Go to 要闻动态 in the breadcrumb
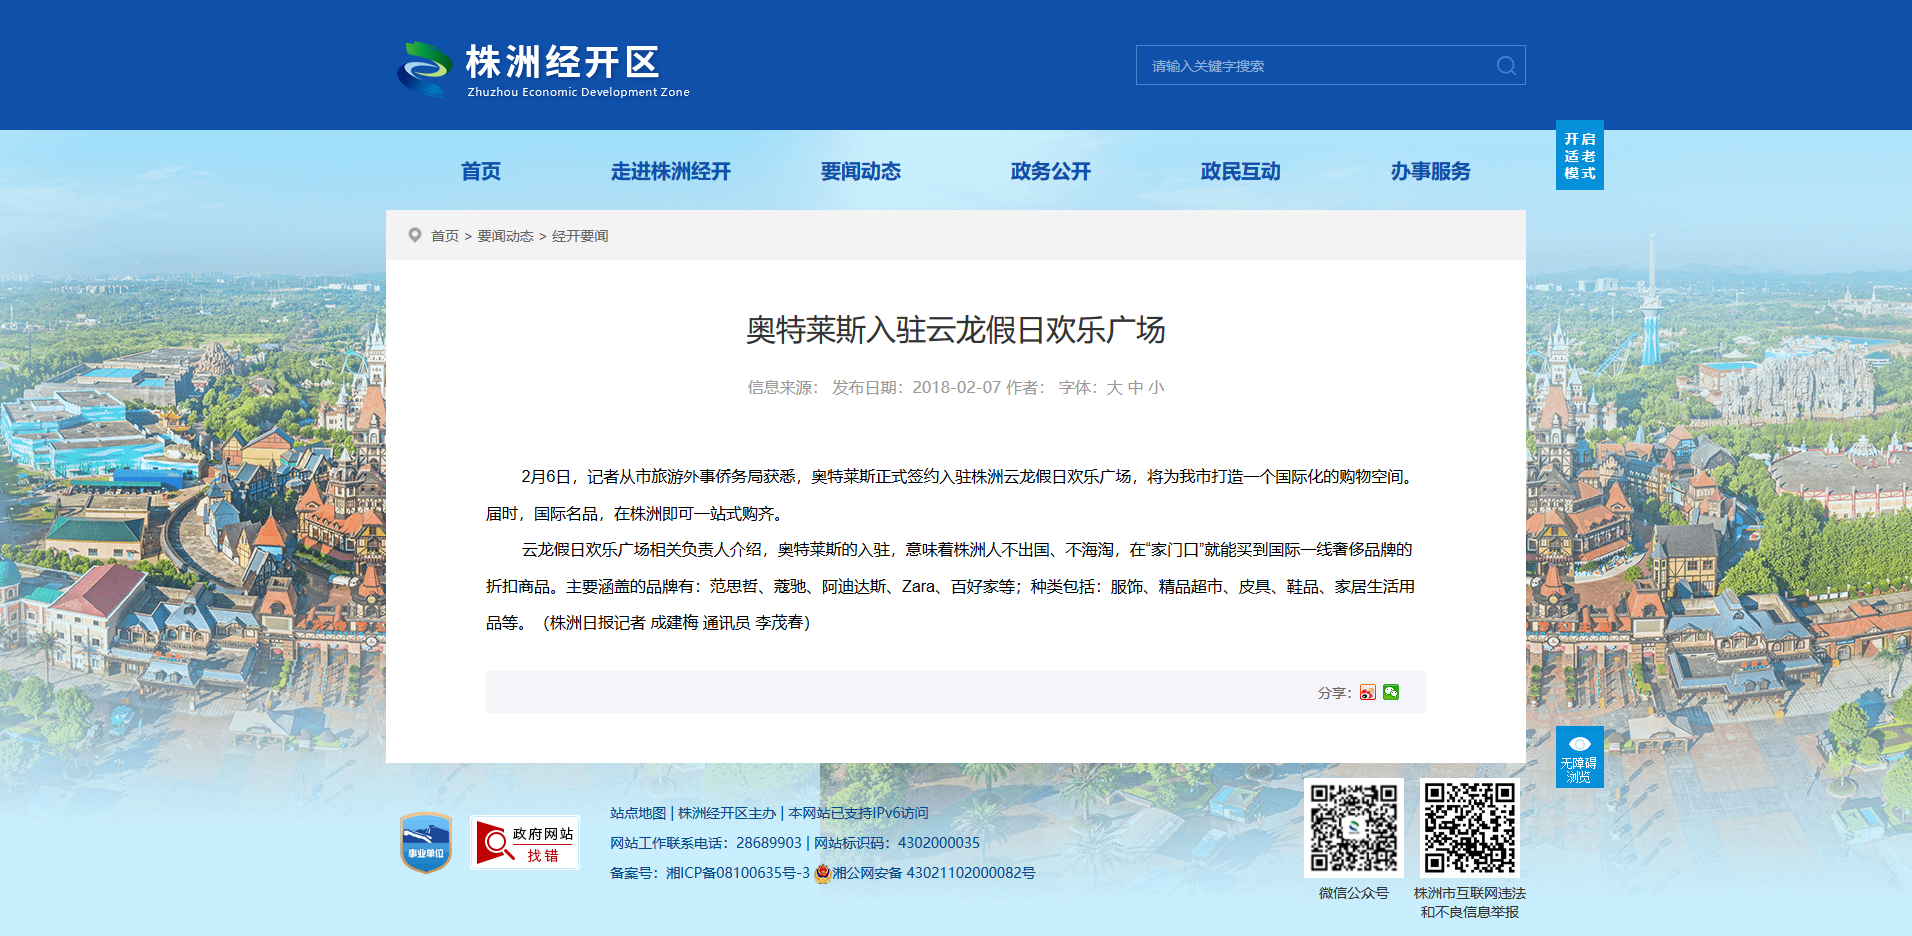 (505, 236)
